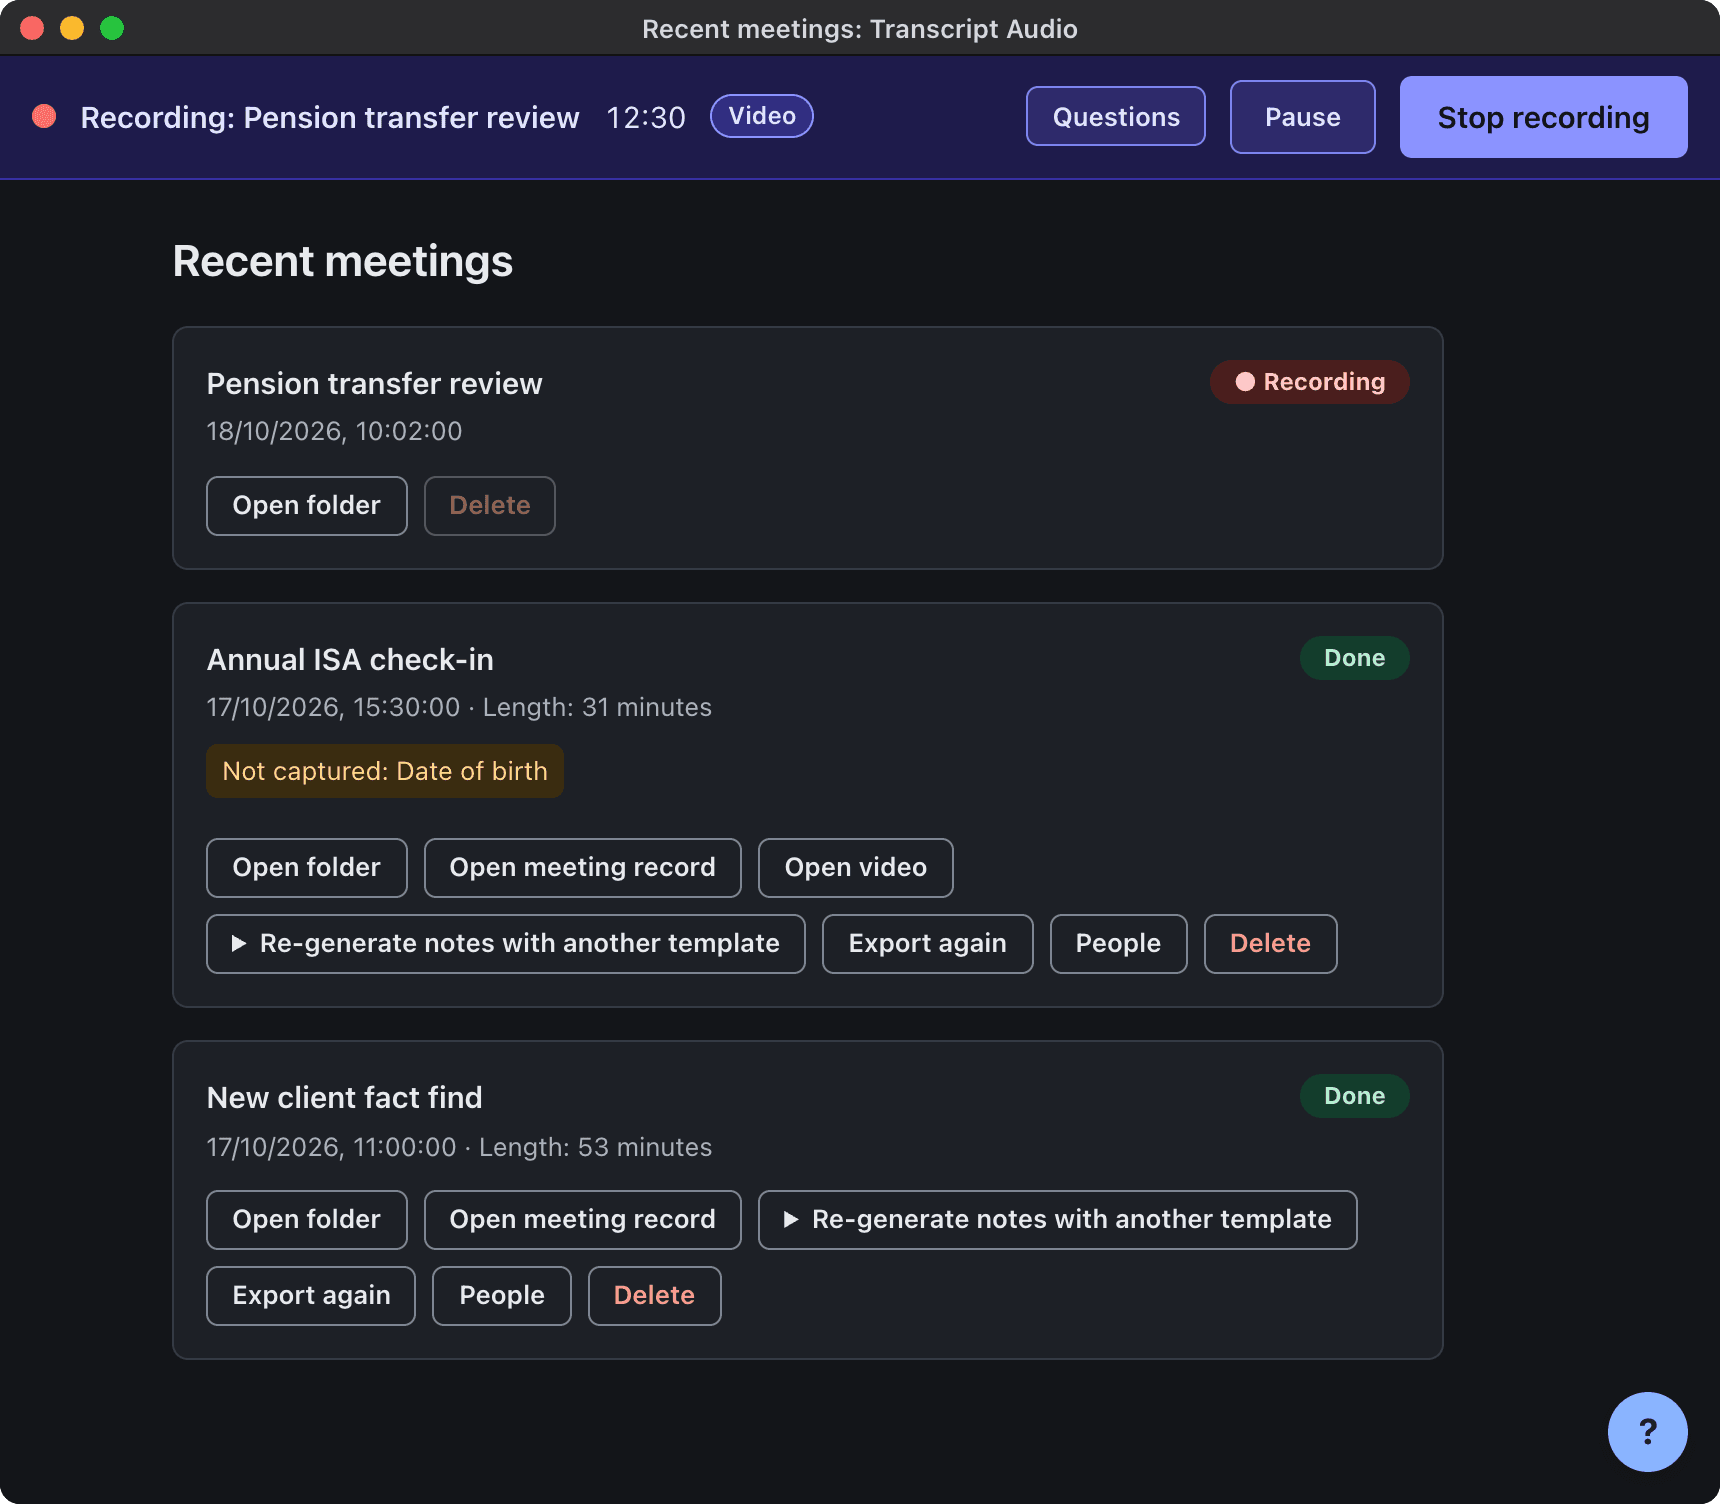Click the green macOS zoom window button

pyautogui.click(x=112, y=28)
